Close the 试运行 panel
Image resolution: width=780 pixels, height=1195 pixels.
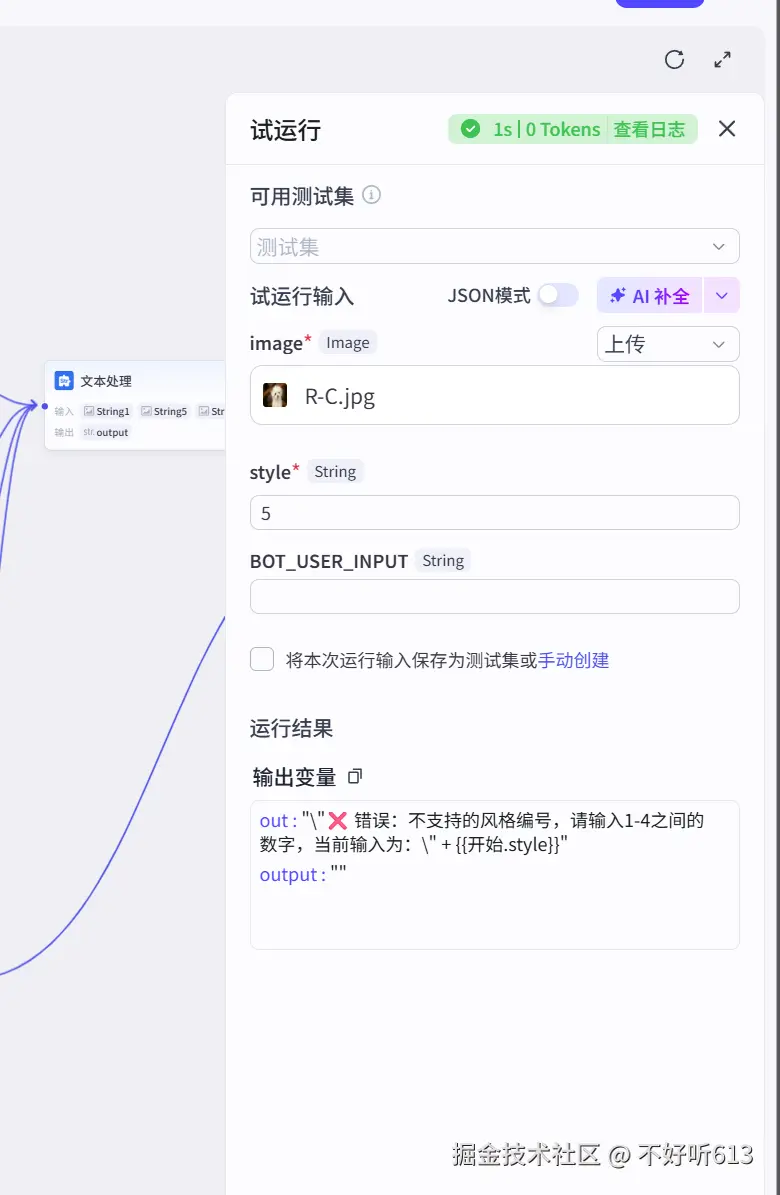(727, 129)
